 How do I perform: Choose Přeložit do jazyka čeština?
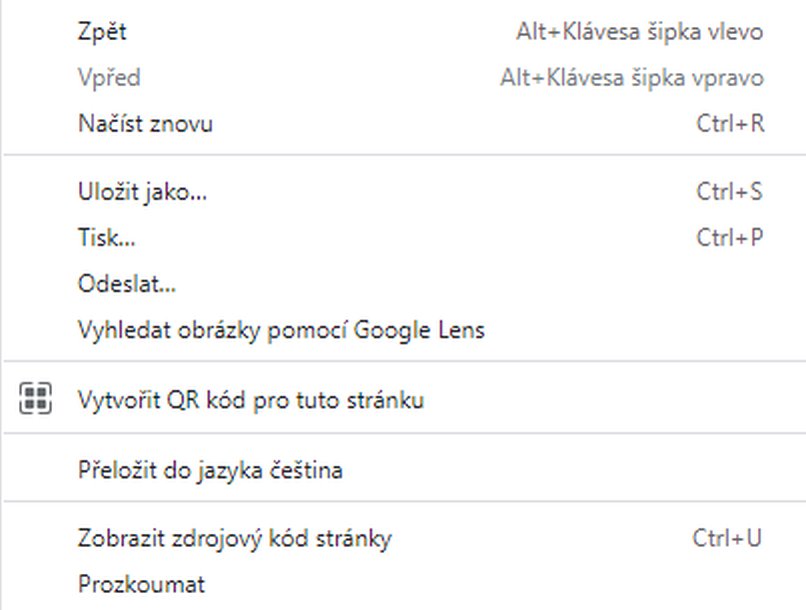[x=210, y=469]
